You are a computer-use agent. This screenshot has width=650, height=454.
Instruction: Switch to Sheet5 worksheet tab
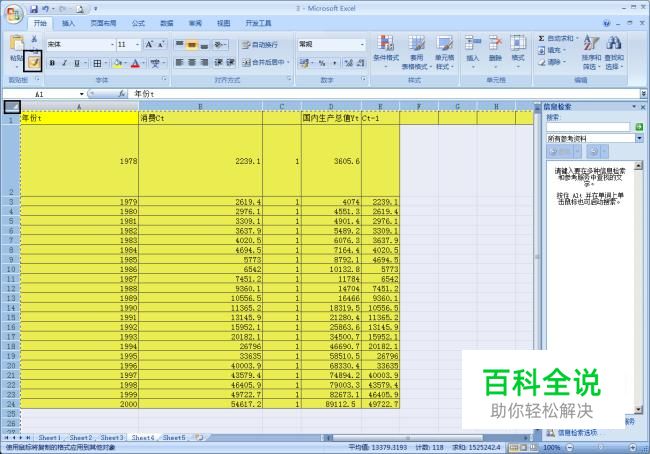pyautogui.click(x=174, y=437)
